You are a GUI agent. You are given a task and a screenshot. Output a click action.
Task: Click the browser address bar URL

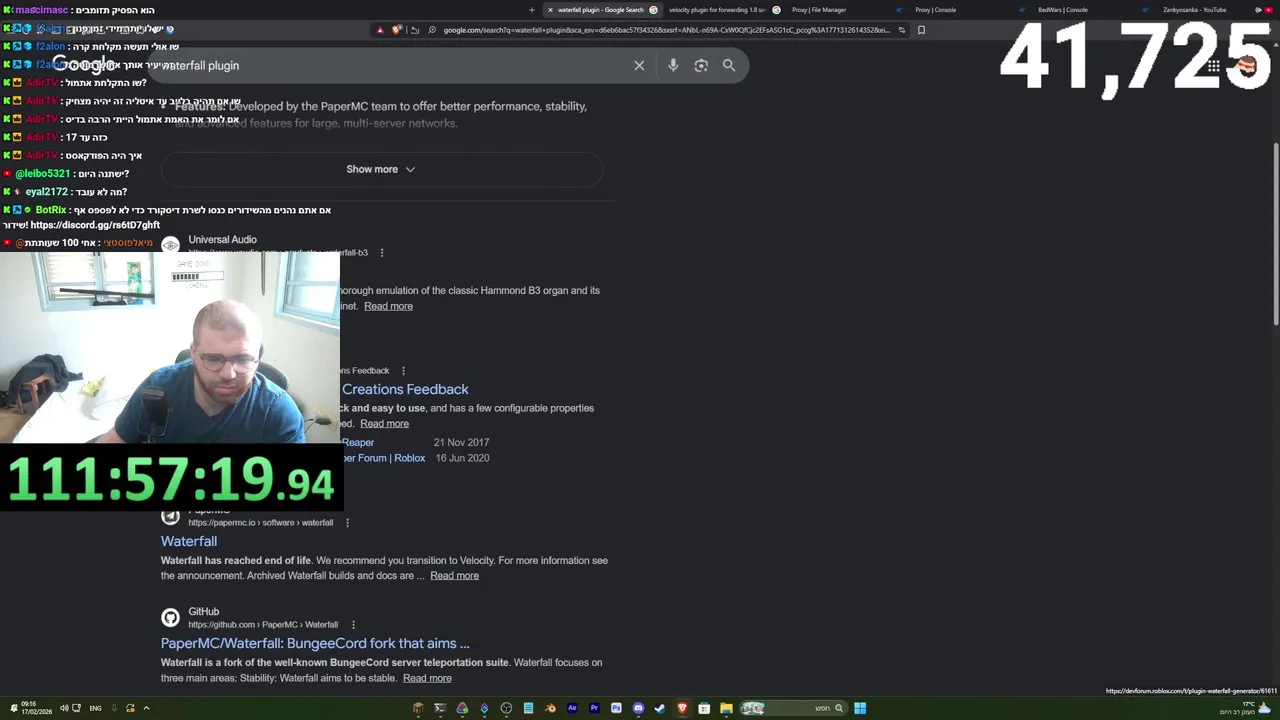tap(666, 30)
